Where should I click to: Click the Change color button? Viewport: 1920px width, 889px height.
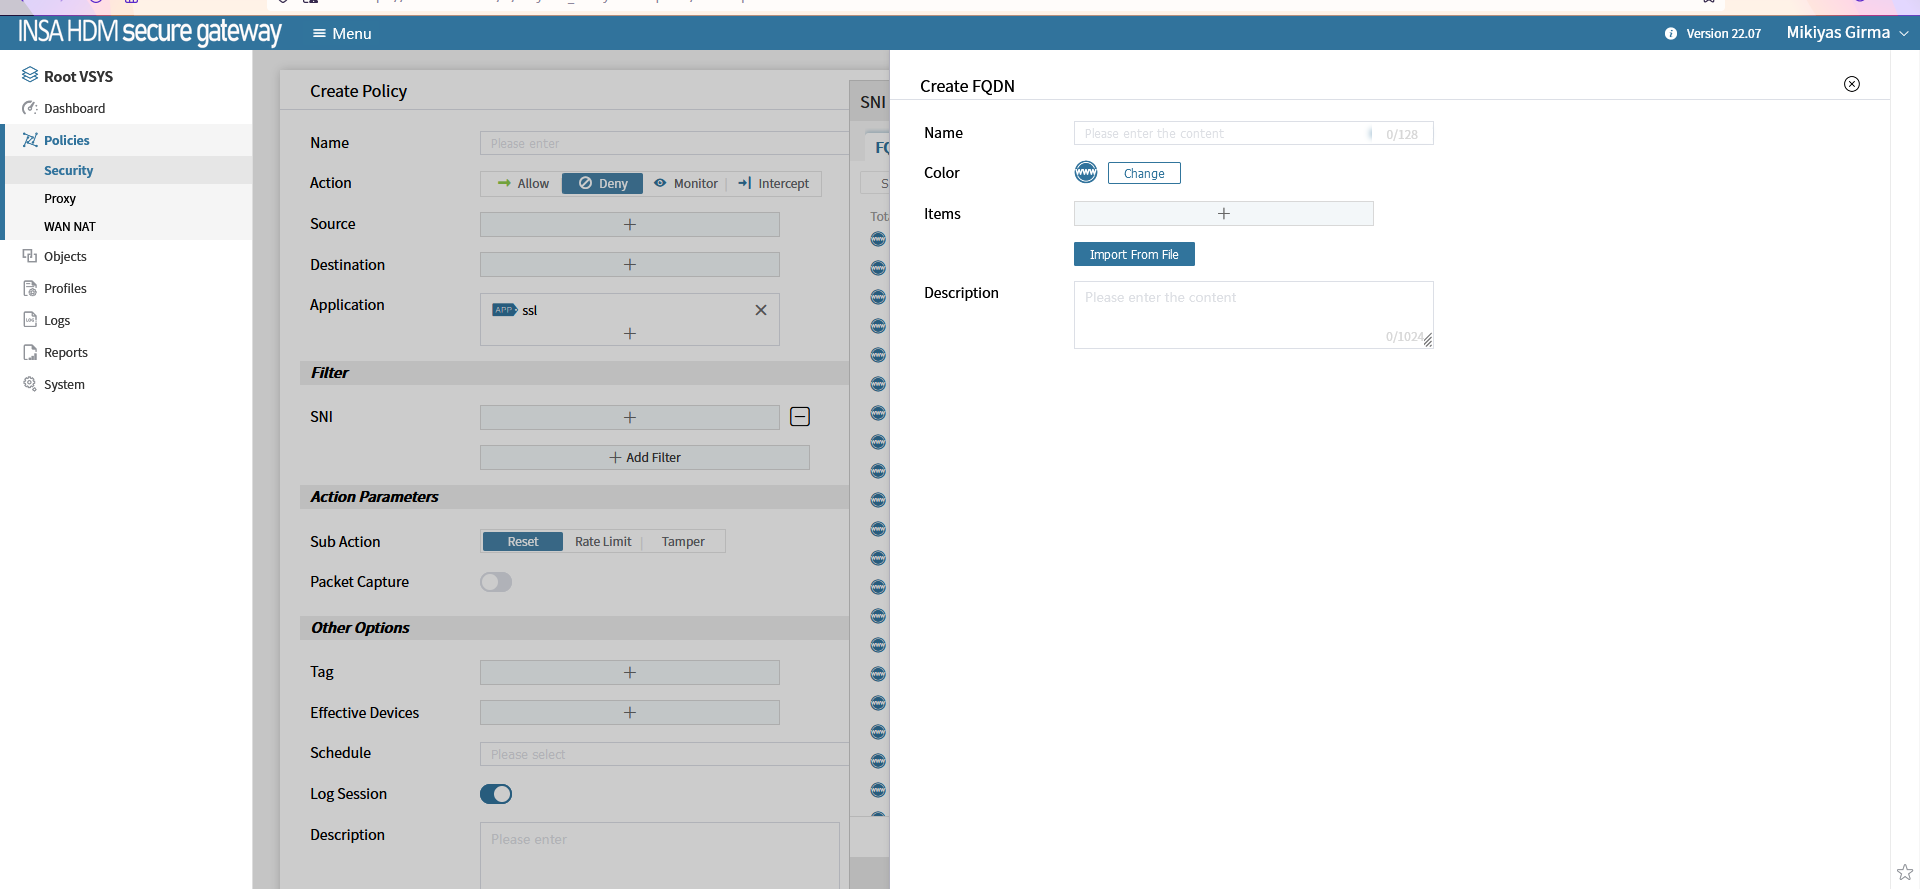[x=1143, y=174]
